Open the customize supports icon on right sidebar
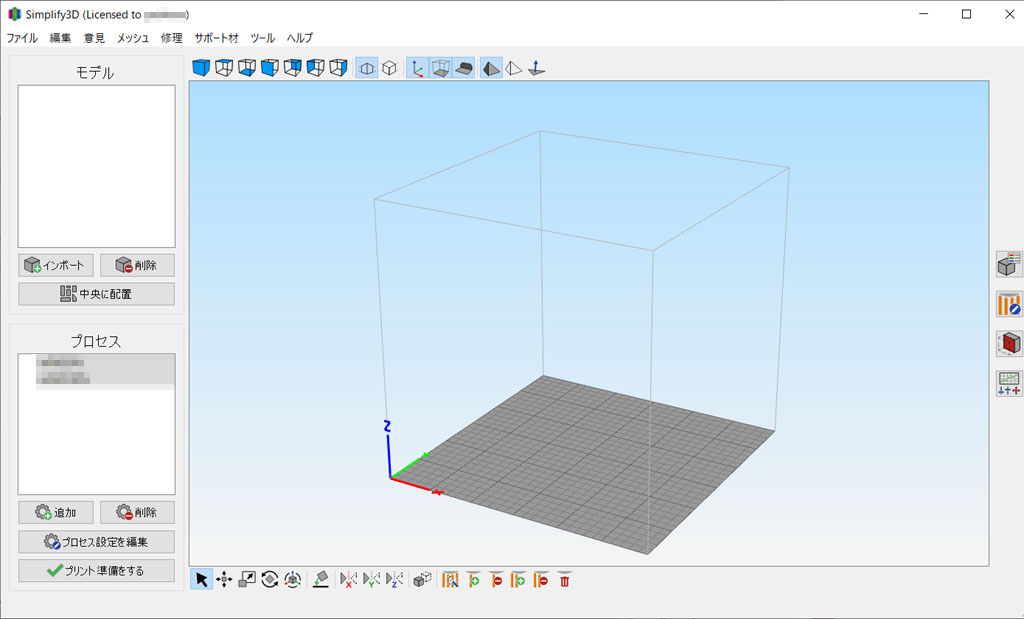 pyautogui.click(x=1009, y=304)
